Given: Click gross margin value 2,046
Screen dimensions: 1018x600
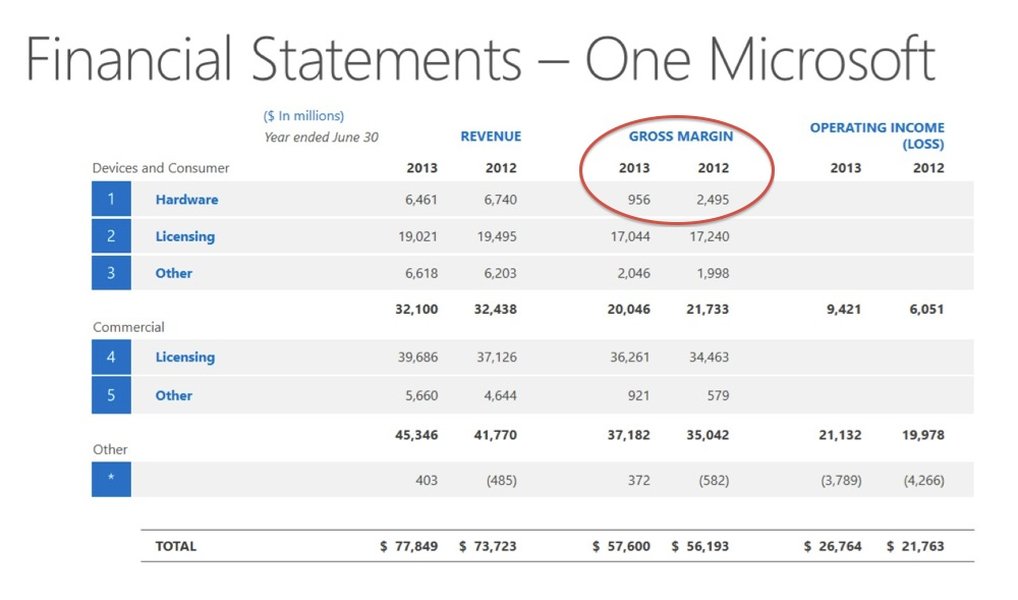Looking at the screenshot, I should (634, 273).
